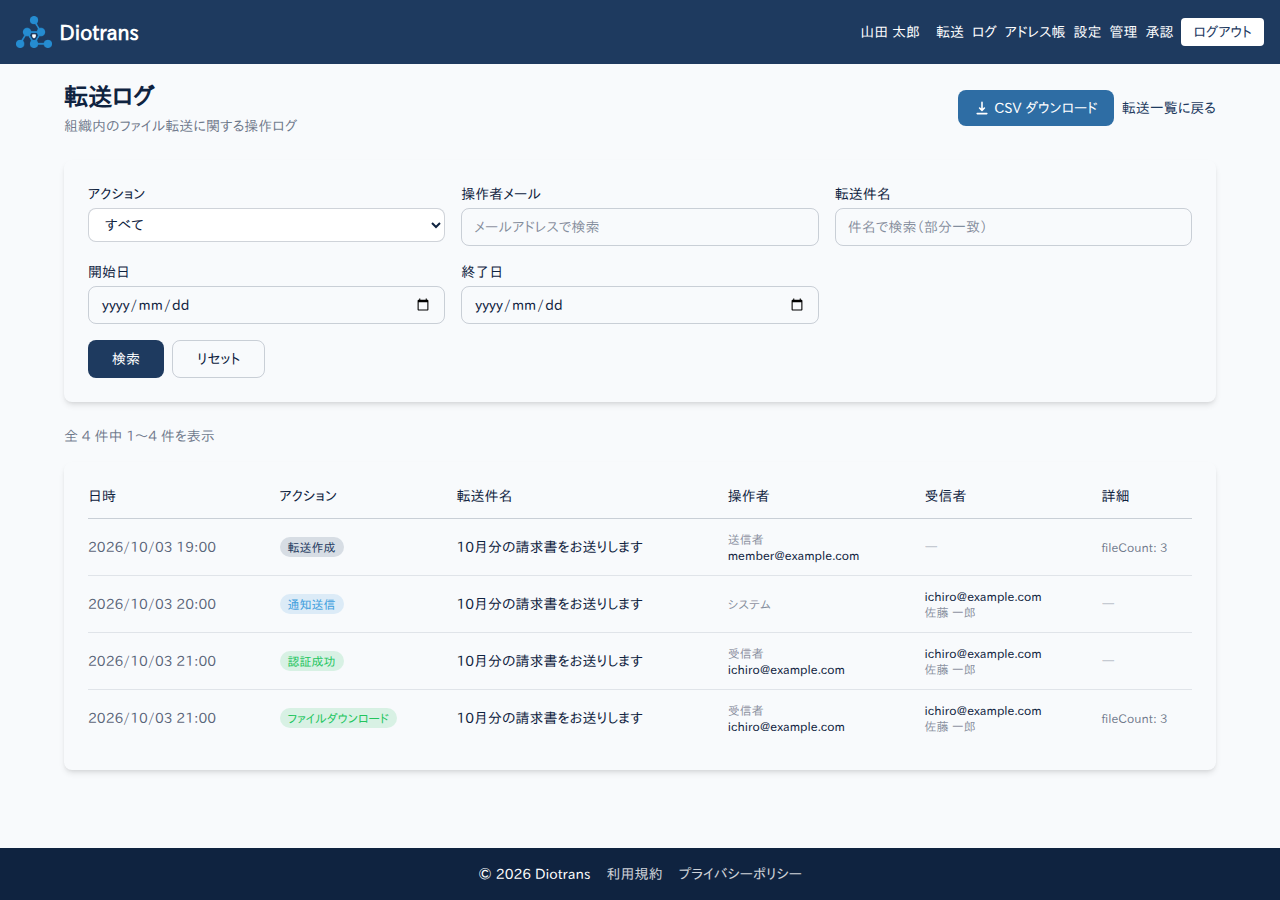Click the subject in the 転送作成 row
Viewport: 1280px width, 900px height.
(x=550, y=547)
